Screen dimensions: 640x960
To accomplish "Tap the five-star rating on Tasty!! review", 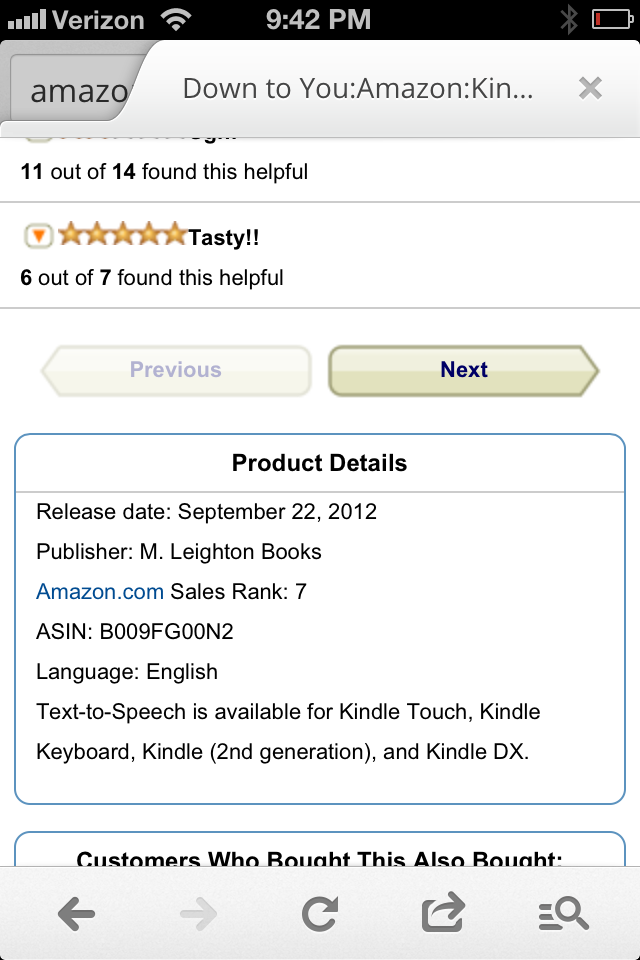I will (122, 236).
